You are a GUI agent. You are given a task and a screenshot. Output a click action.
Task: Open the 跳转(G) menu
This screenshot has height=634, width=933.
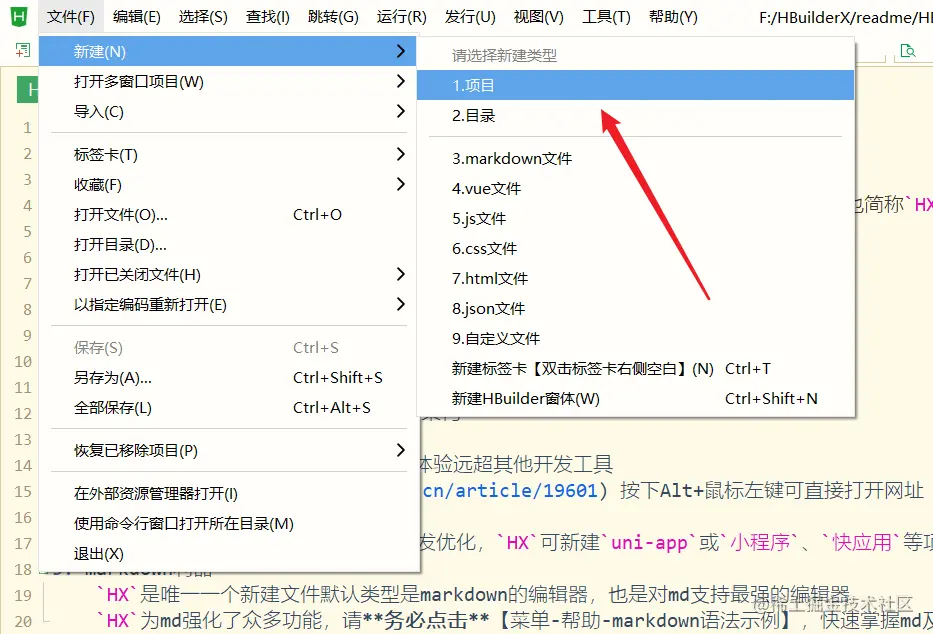333,17
